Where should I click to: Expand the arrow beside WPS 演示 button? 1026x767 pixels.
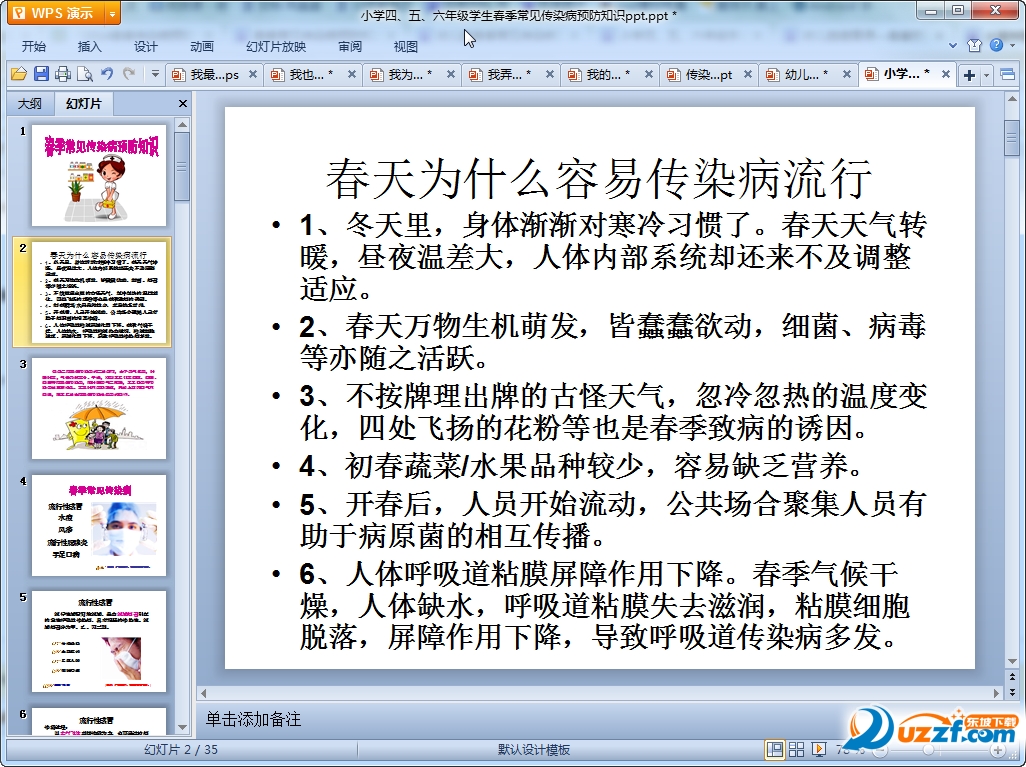coord(113,13)
